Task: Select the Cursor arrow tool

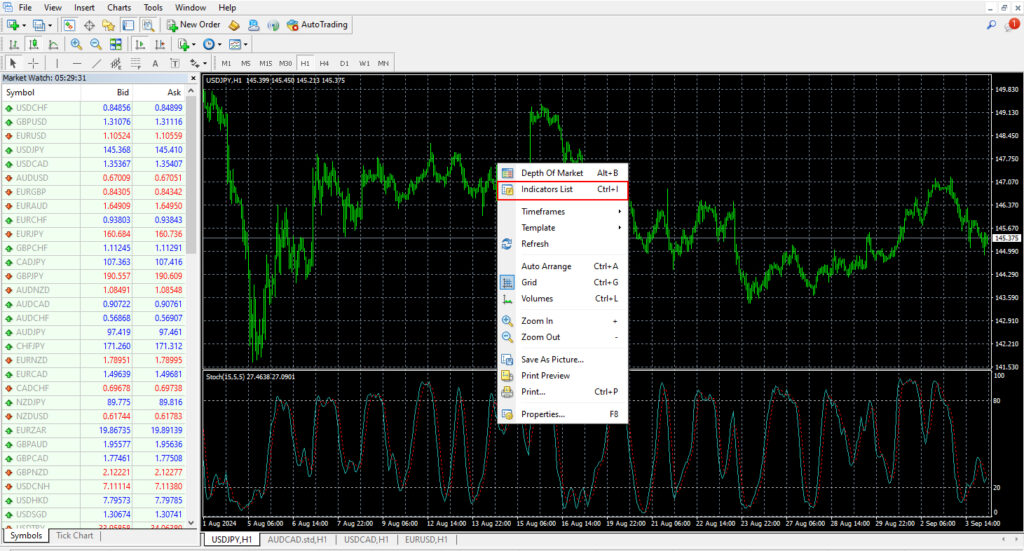Action: 13,63
